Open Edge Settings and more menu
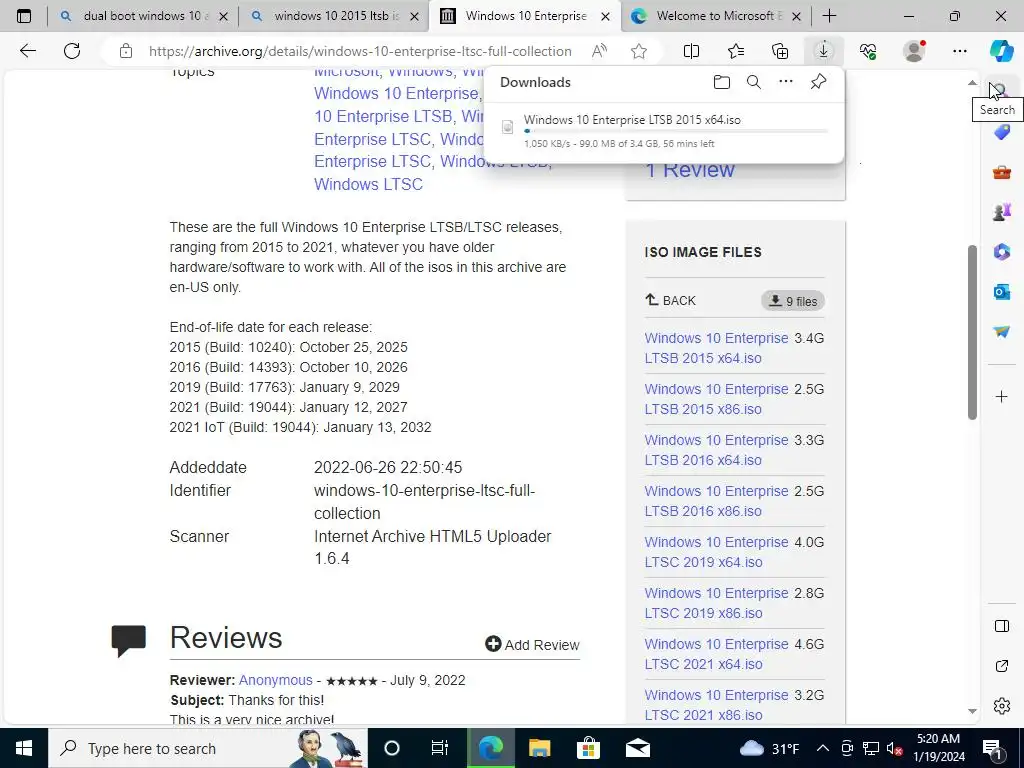1024x768 pixels. click(x=959, y=51)
